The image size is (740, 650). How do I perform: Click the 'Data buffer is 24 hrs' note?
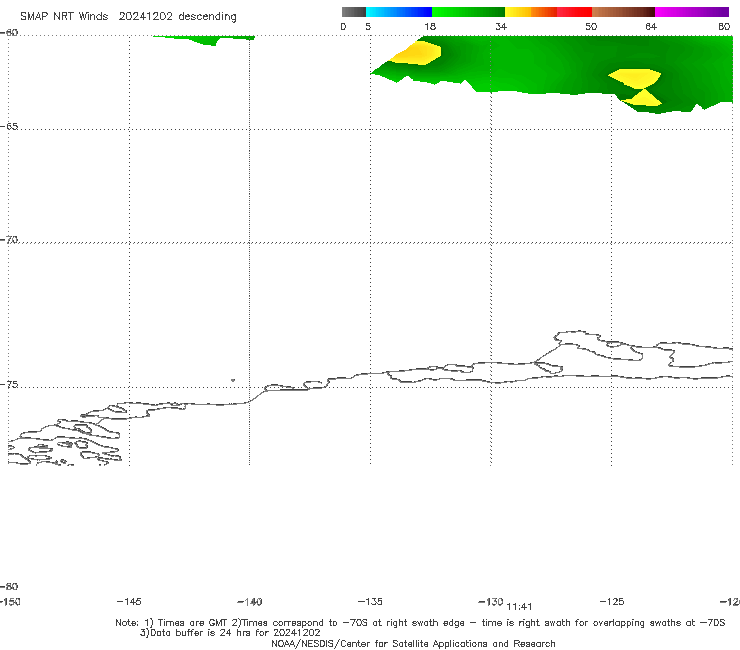pyautogui.click(x=230, y=633)
